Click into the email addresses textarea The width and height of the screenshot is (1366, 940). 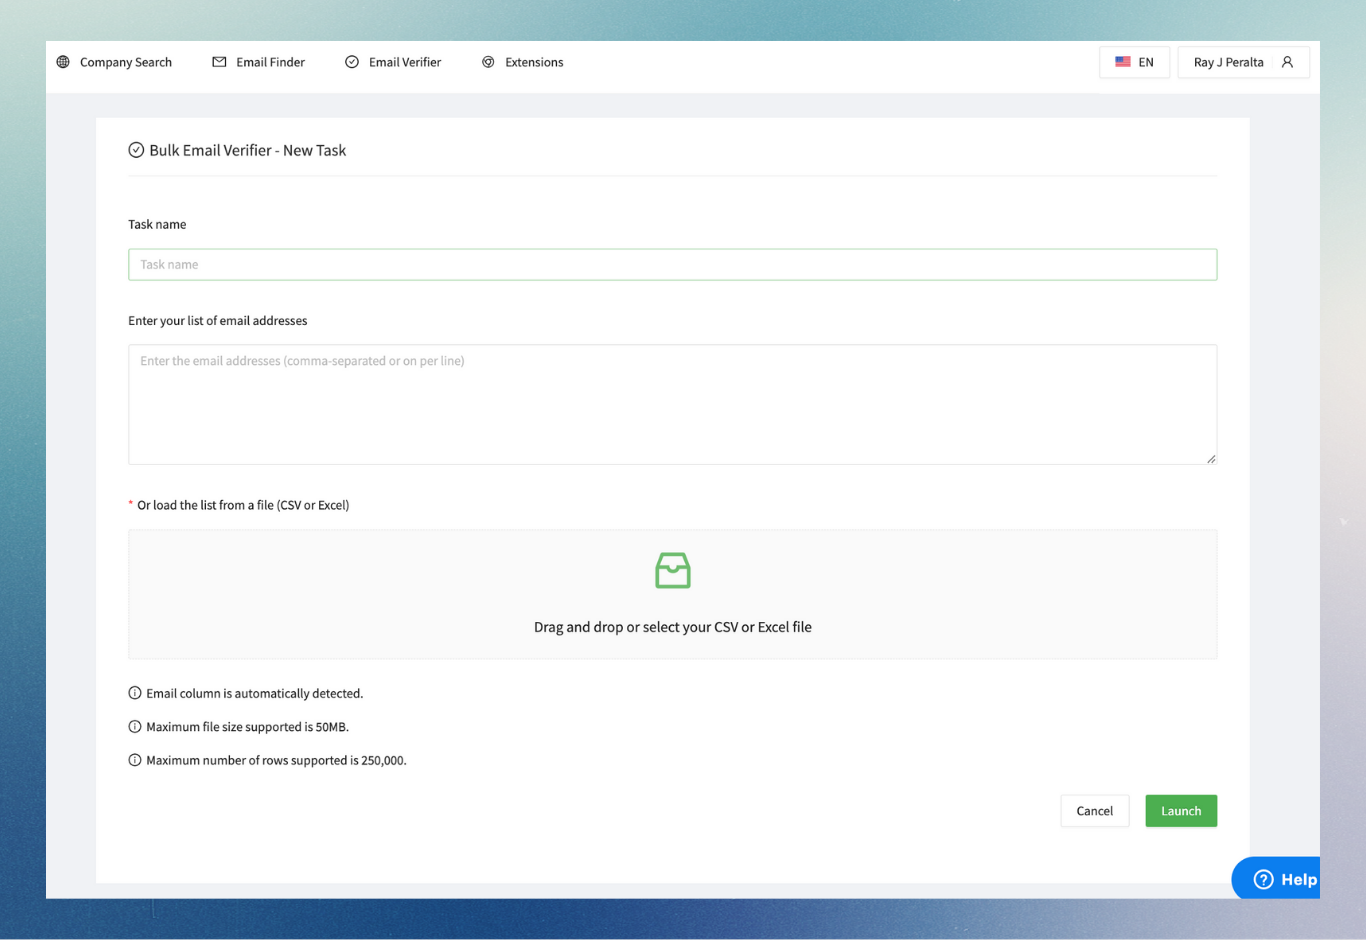coord(672,405)
